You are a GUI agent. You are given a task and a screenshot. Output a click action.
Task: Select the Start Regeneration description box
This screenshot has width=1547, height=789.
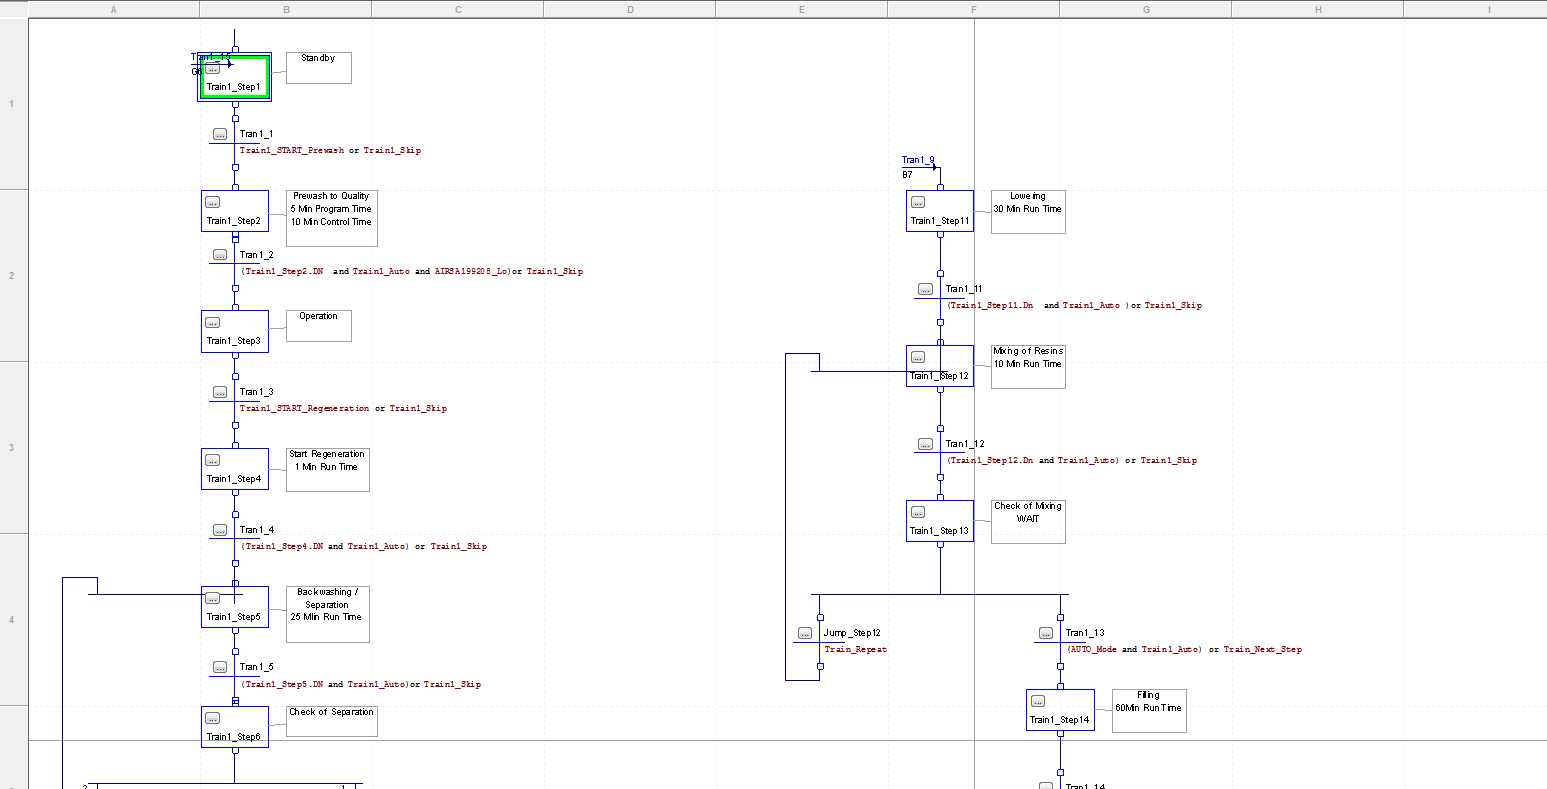pyautogui.click(x=327, y=470)
